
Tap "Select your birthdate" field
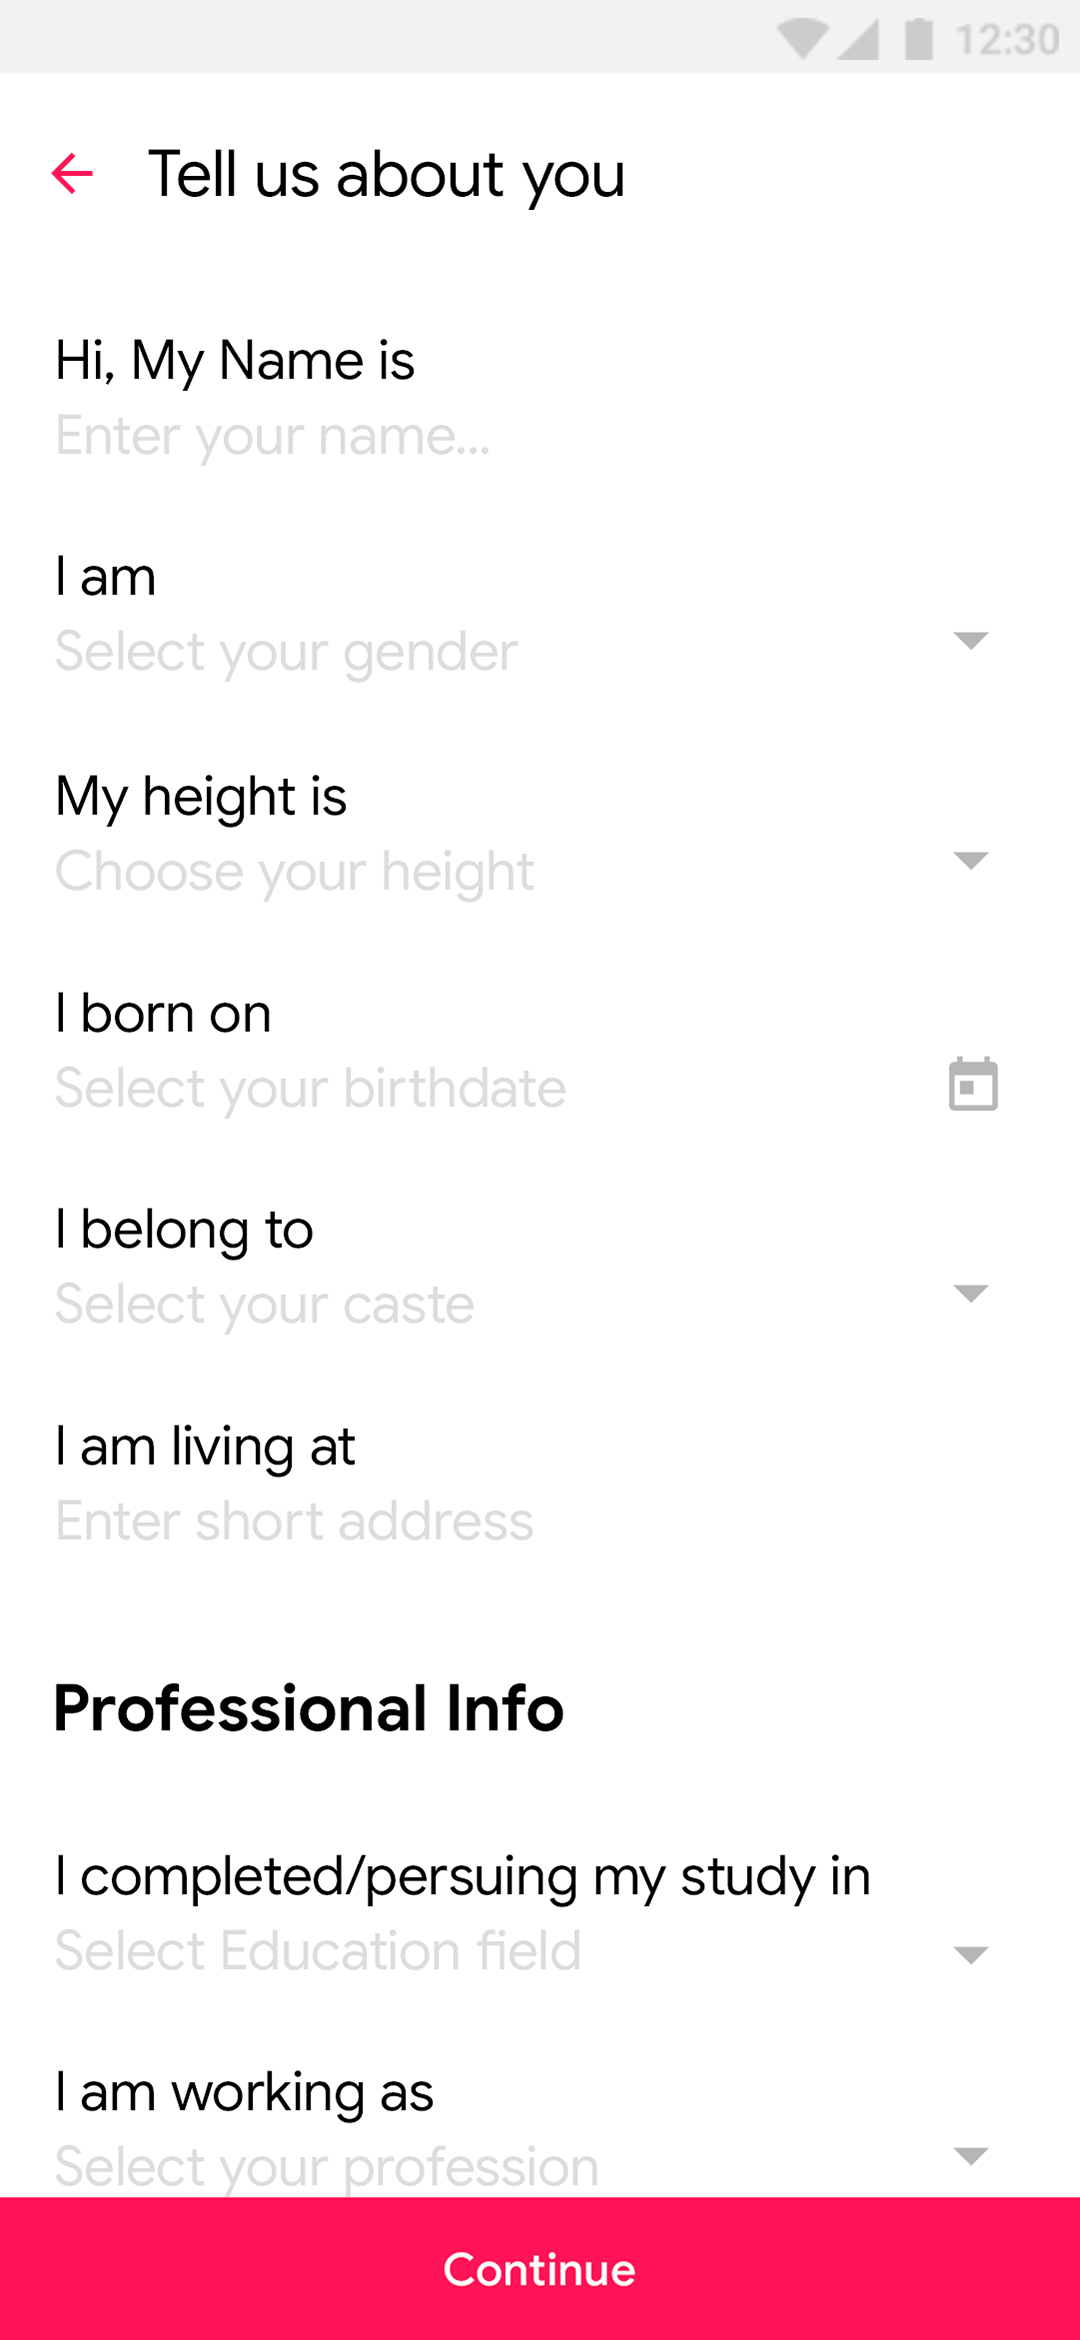pos(310,1088)
